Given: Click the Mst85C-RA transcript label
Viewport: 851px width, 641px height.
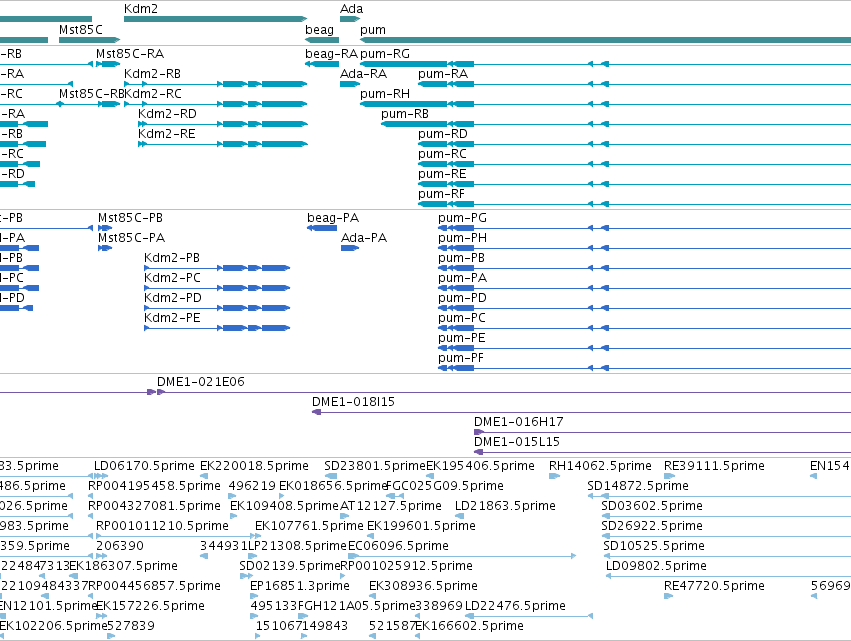Looking at the screenshot, I should [x=130, y=54].
